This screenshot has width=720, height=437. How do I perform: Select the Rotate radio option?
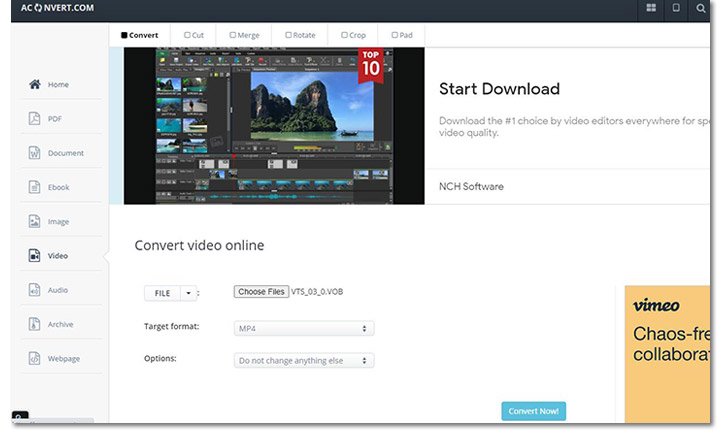[x=288, y=35]
